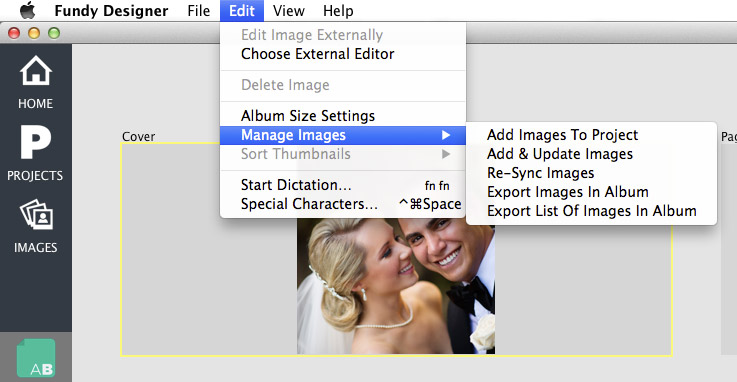The image size is (737, 382).
Task: Select the green AB design icon
Action: click(x=36, y=358)
